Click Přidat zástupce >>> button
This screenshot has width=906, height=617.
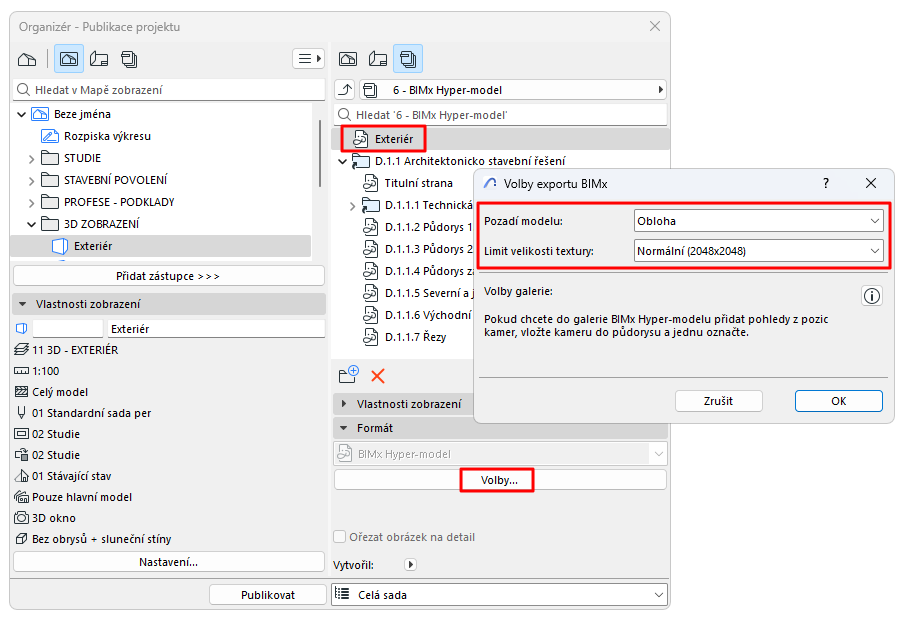point(169,276)
